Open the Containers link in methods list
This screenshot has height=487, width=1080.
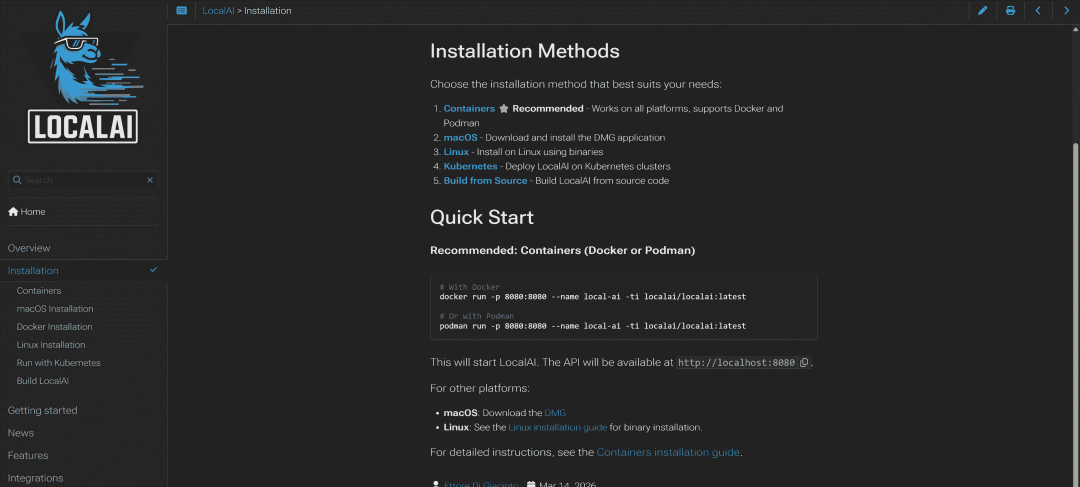pyautogui.click(x=469, y=109)
